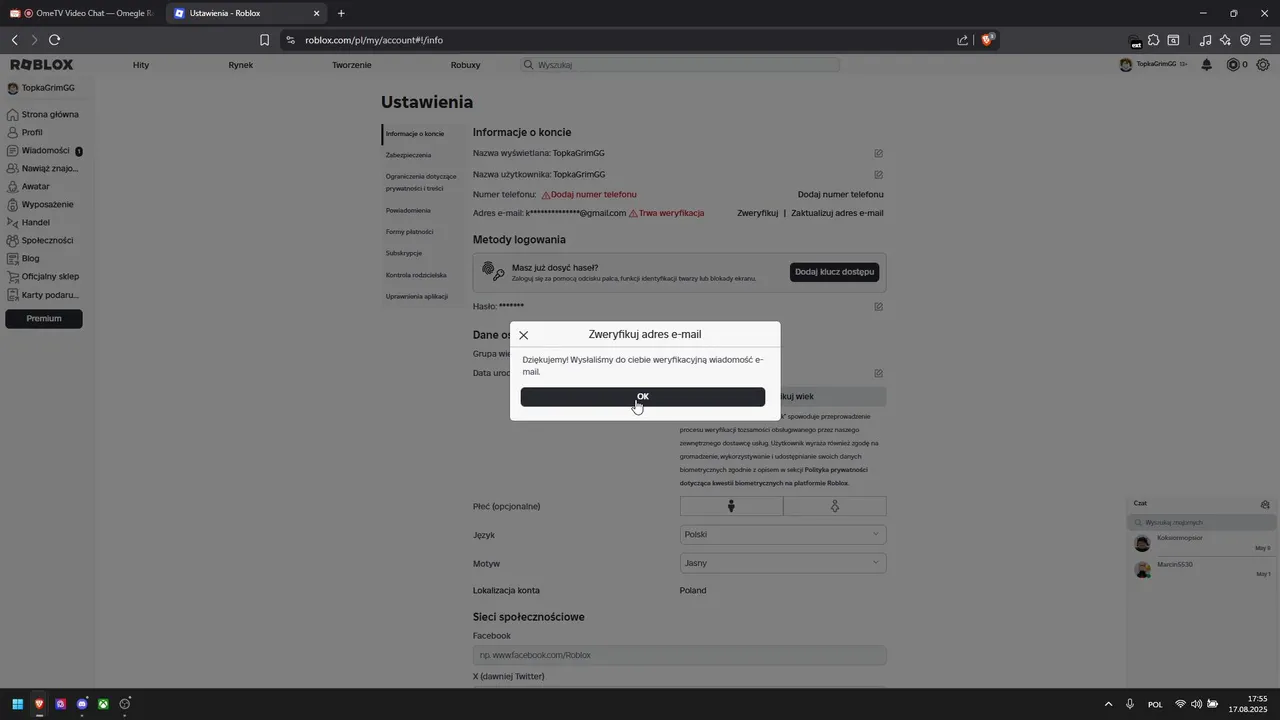Screen dimensions: 1280x720
Task: Open Roblox notifications bell
Action: (1206, 65)
